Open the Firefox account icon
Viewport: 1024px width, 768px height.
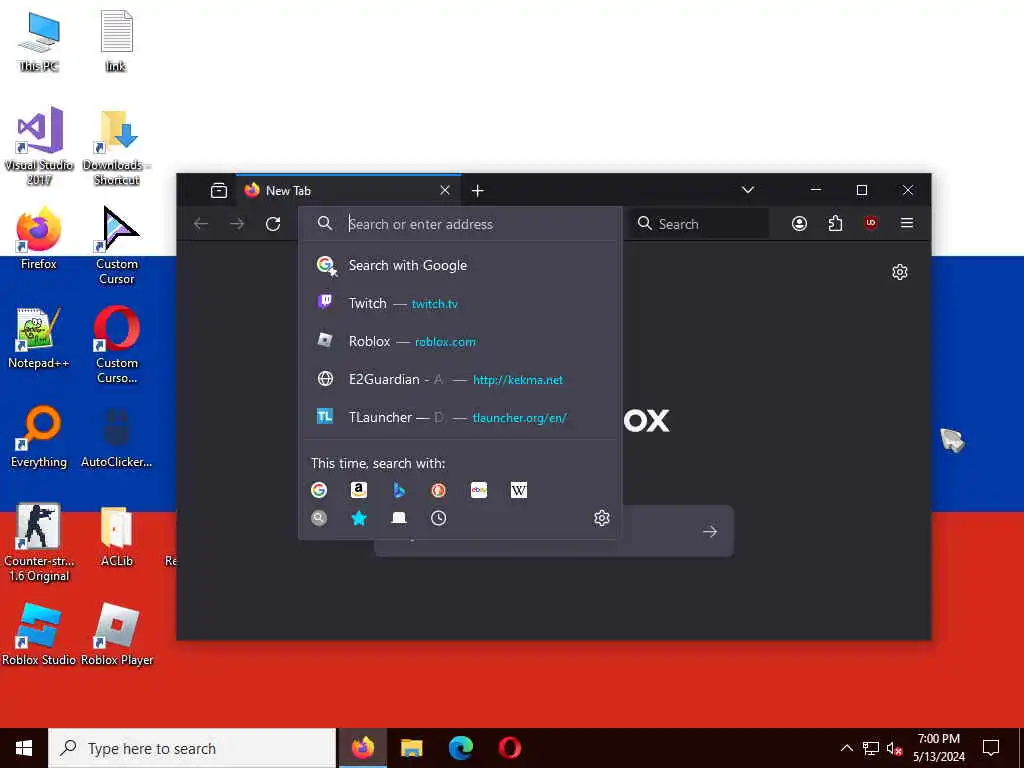799,224
